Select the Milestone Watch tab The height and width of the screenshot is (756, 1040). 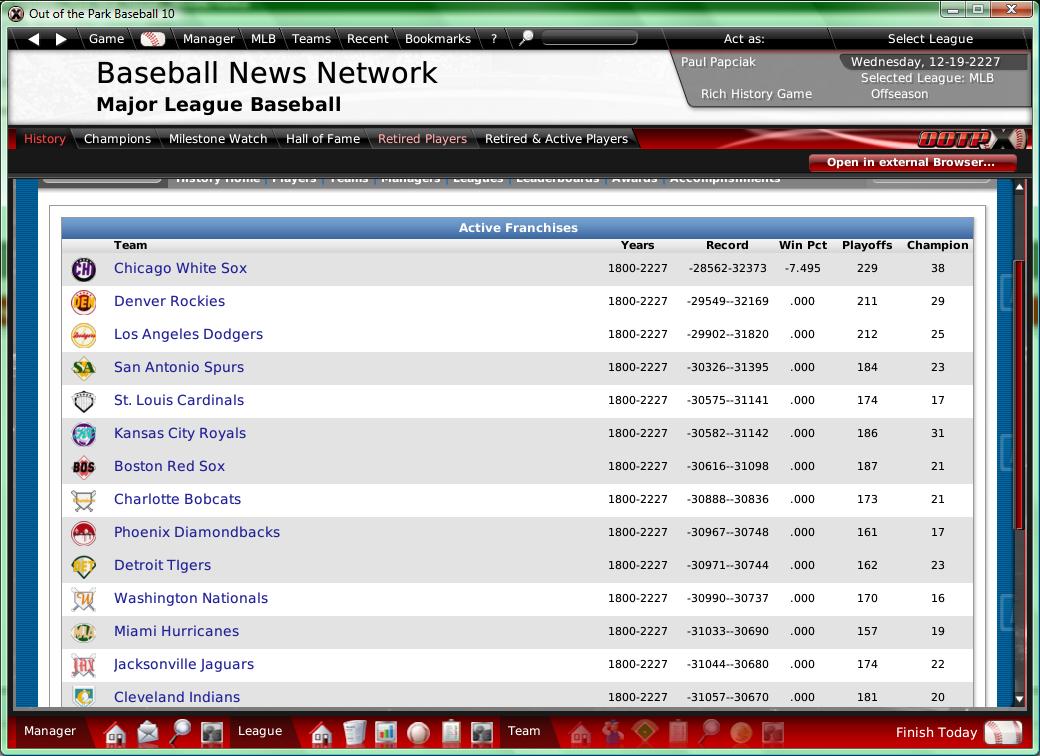coord(218,139)
